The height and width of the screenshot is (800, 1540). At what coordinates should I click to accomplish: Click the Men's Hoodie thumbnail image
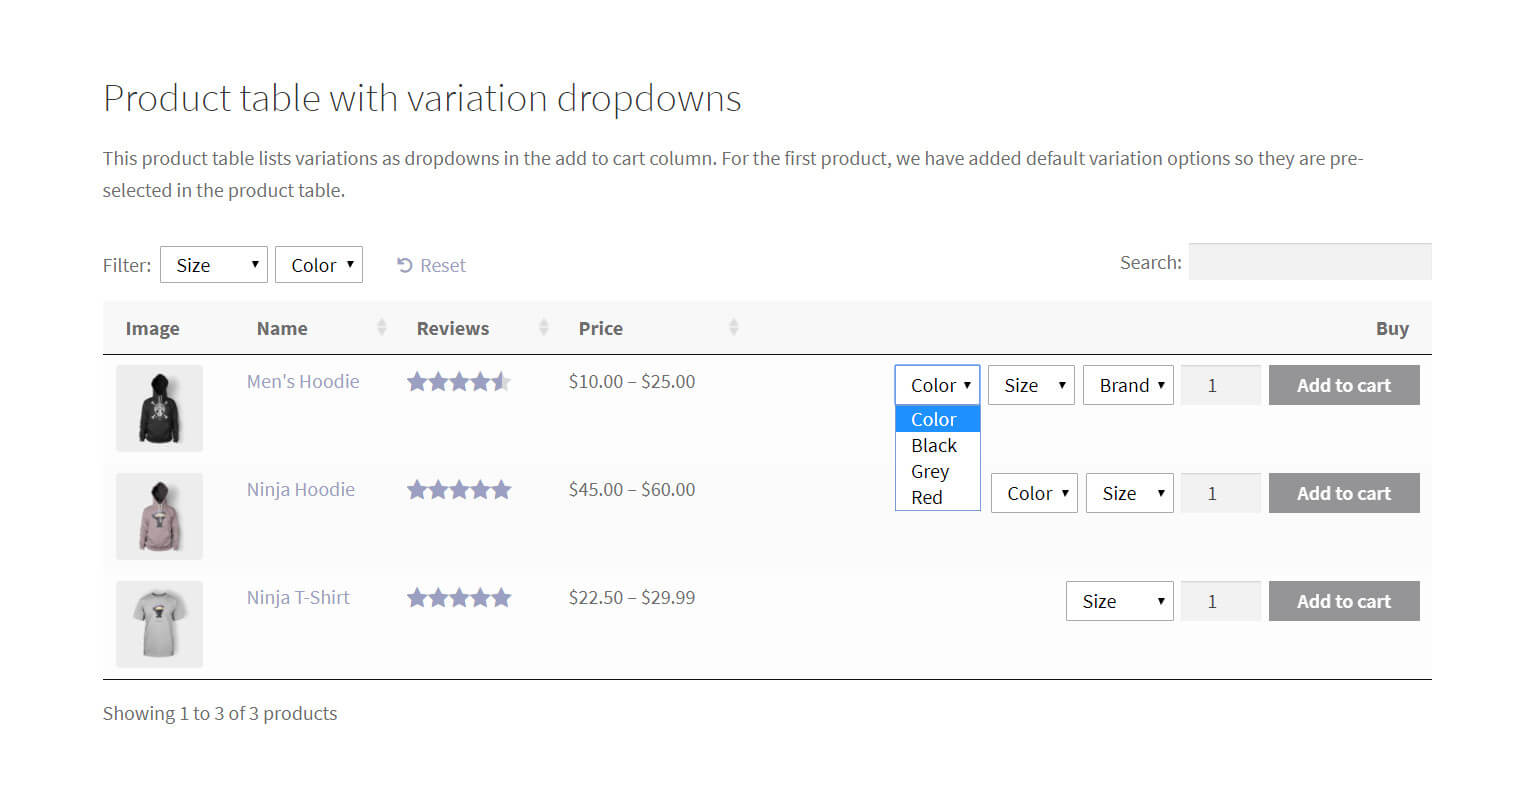click(159, 408)
